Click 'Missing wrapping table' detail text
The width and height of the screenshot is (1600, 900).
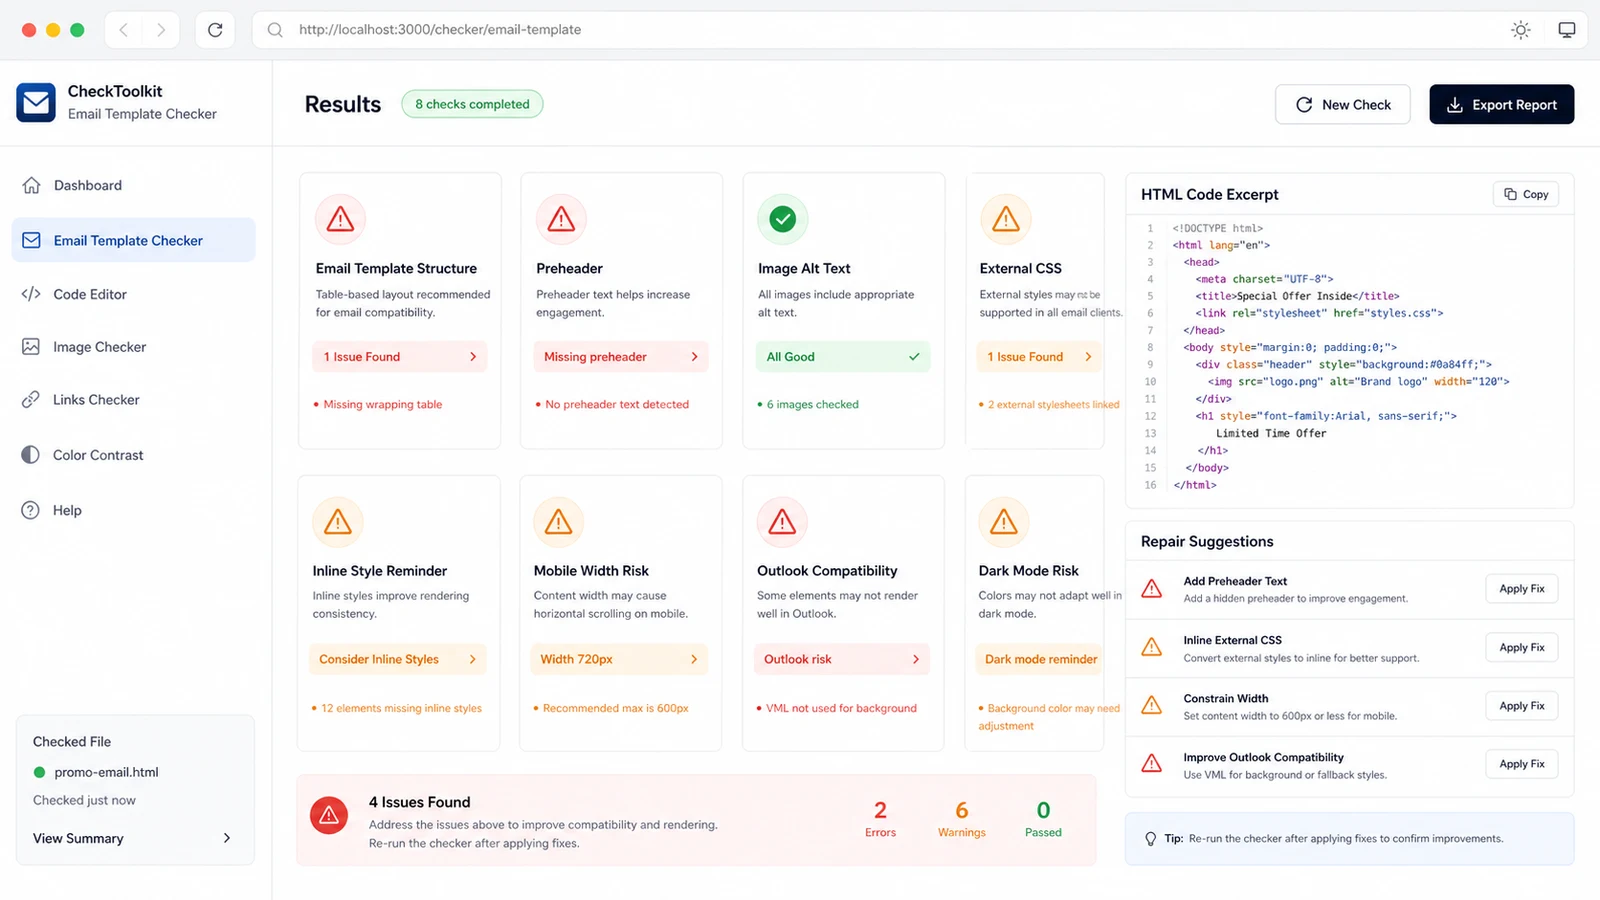pos(383,405)
